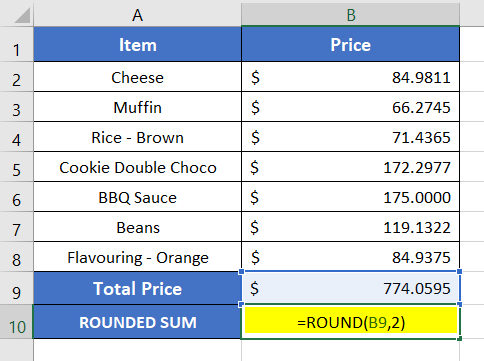The height and width of the screenshot is (361, 484).
Task: Select the Cheese cell
Action: pos(137,77)
